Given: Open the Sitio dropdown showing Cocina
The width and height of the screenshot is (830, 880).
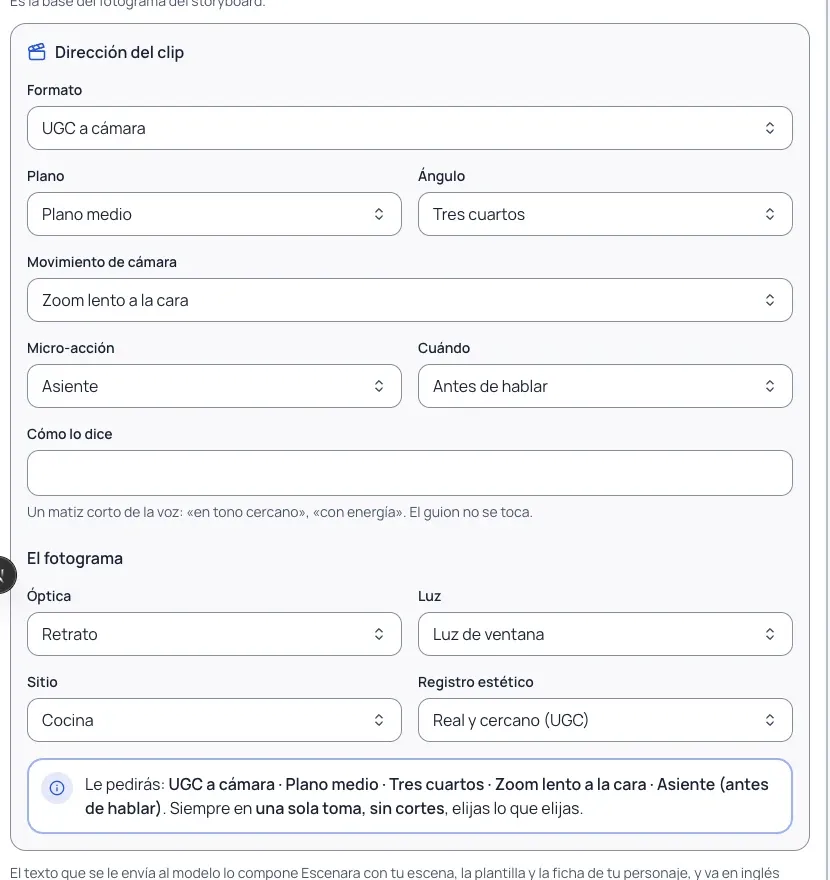Looking at the screenshot, I should pos(214,720).
